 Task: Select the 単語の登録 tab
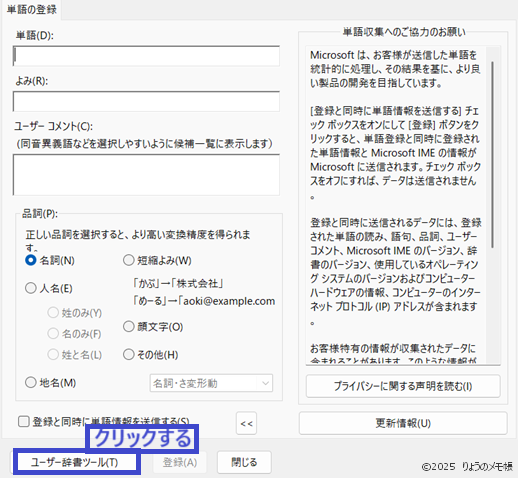32,10
